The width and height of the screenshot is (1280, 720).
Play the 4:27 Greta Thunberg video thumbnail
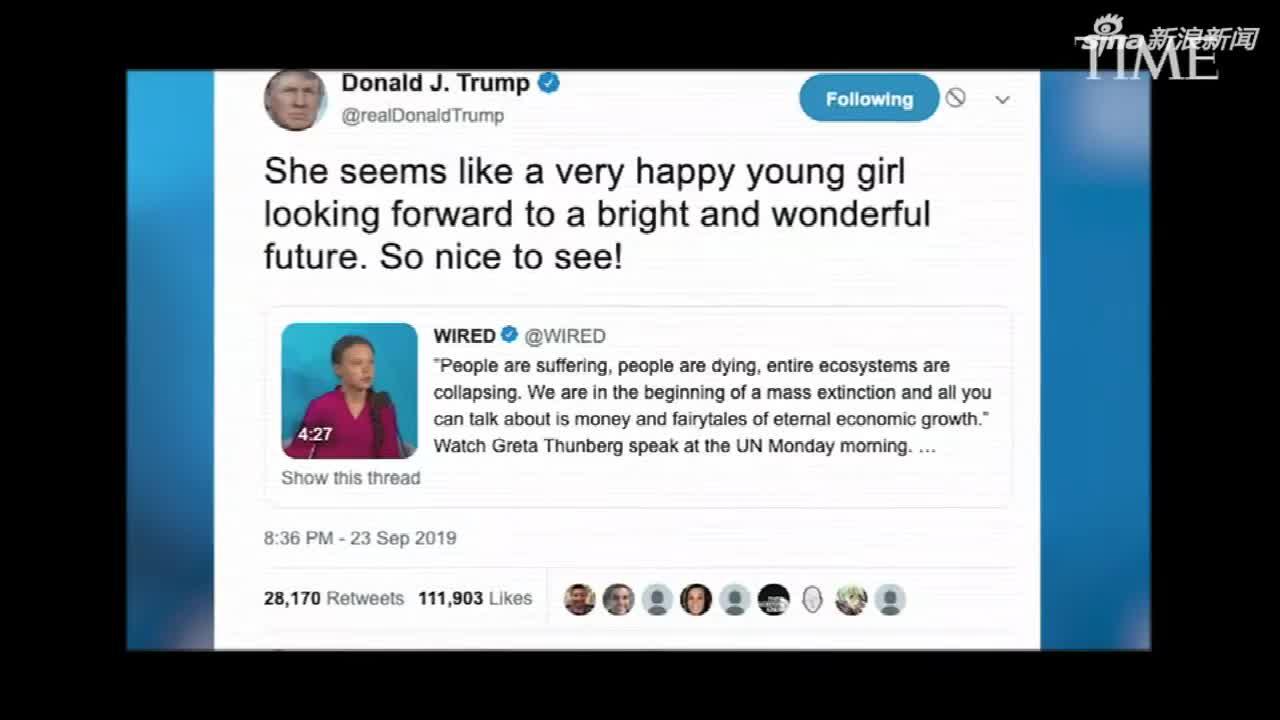click(x=349, y=390)
